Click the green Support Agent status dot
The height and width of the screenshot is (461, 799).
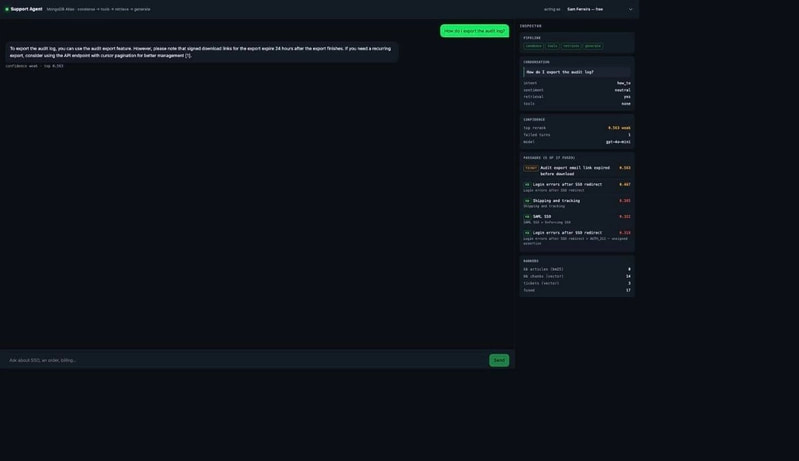[x=7, y=9]
